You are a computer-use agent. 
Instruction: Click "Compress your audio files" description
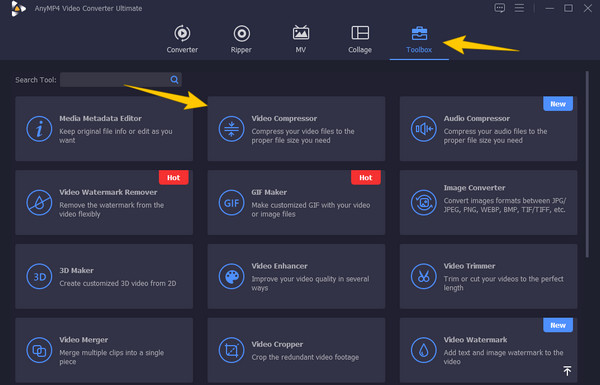click(495, 136)
